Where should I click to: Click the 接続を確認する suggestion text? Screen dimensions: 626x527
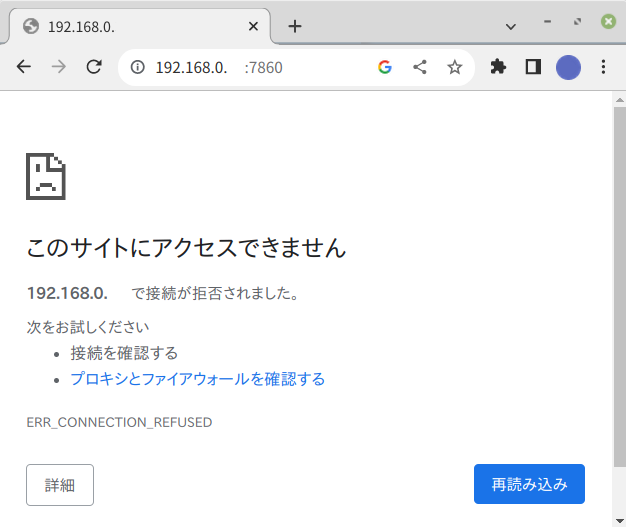pyautogui.click(x=124, y=353)
